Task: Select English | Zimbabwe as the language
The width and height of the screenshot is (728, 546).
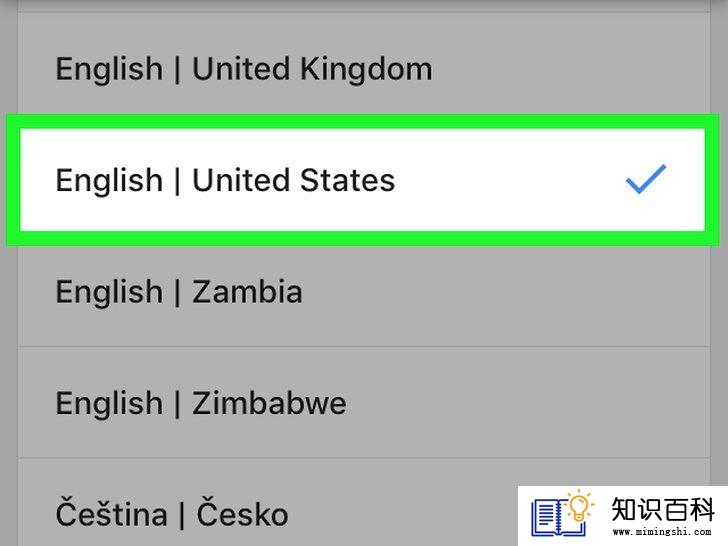Action: point(364,403)
